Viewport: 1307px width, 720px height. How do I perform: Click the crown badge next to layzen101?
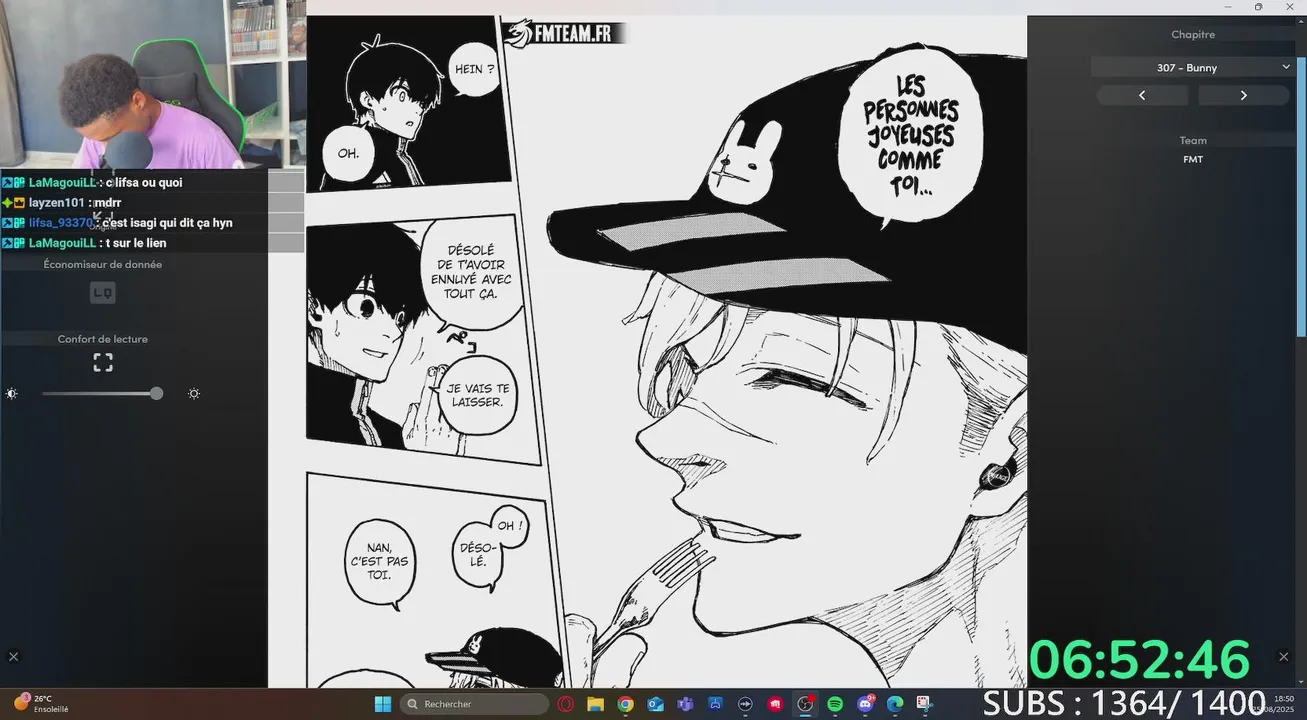[x=19, y=203]
